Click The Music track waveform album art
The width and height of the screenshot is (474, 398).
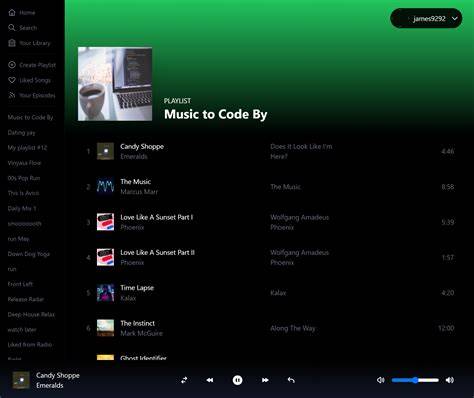pos(105,187)
